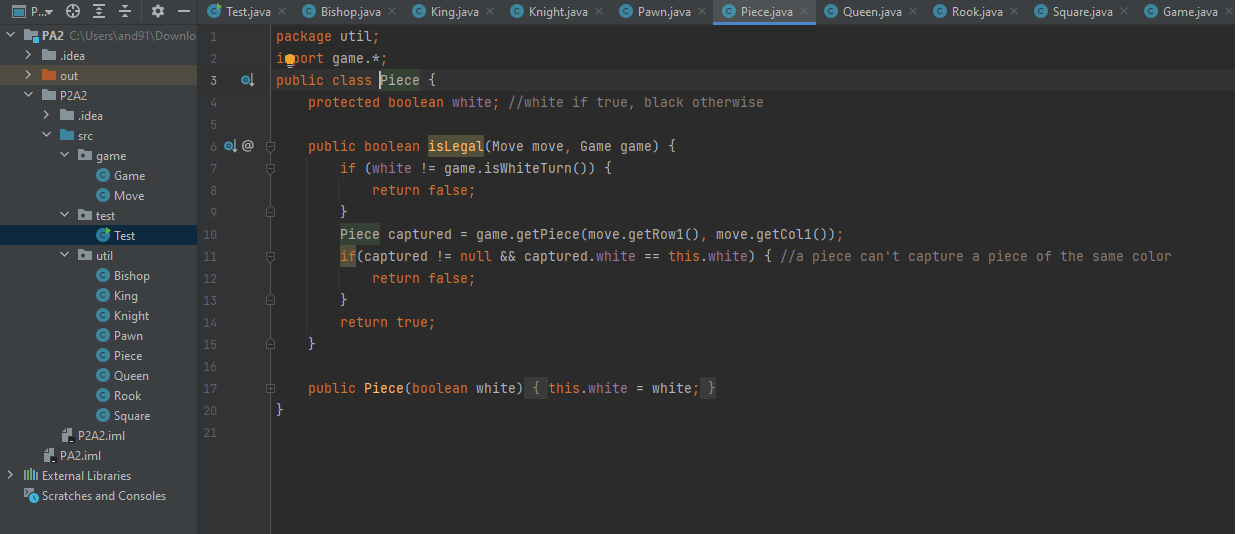Hide the Project panel with minus icon
The width and height of the screenshot is (1246, 534).
click(x=183, y=12)
